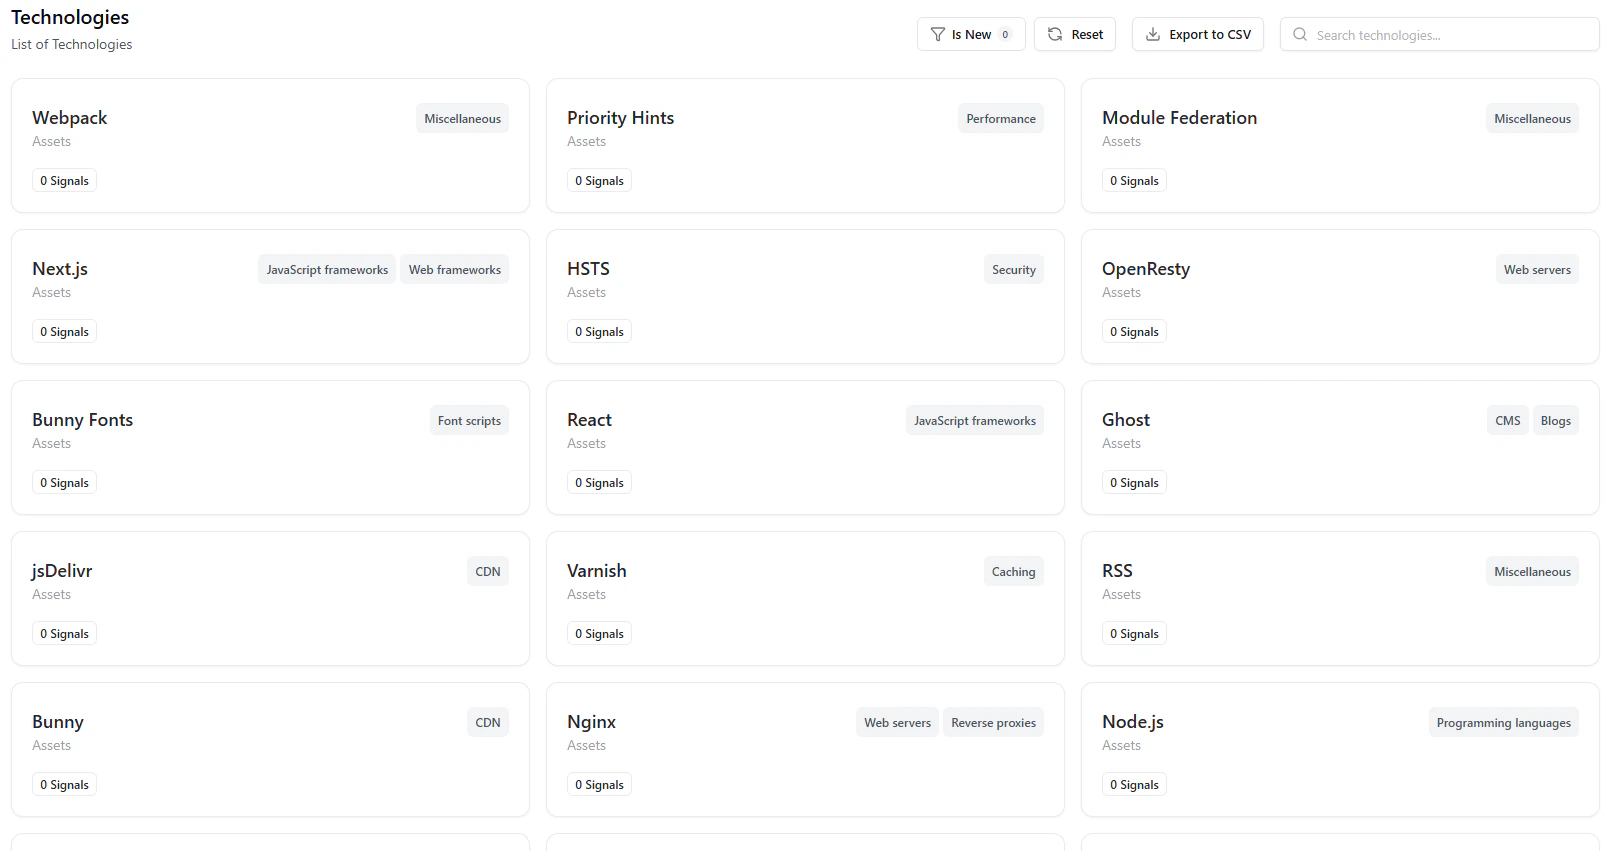Reset all technology filters
The width and height of the screenshot is (1615, 851).
coord(1075,34)
